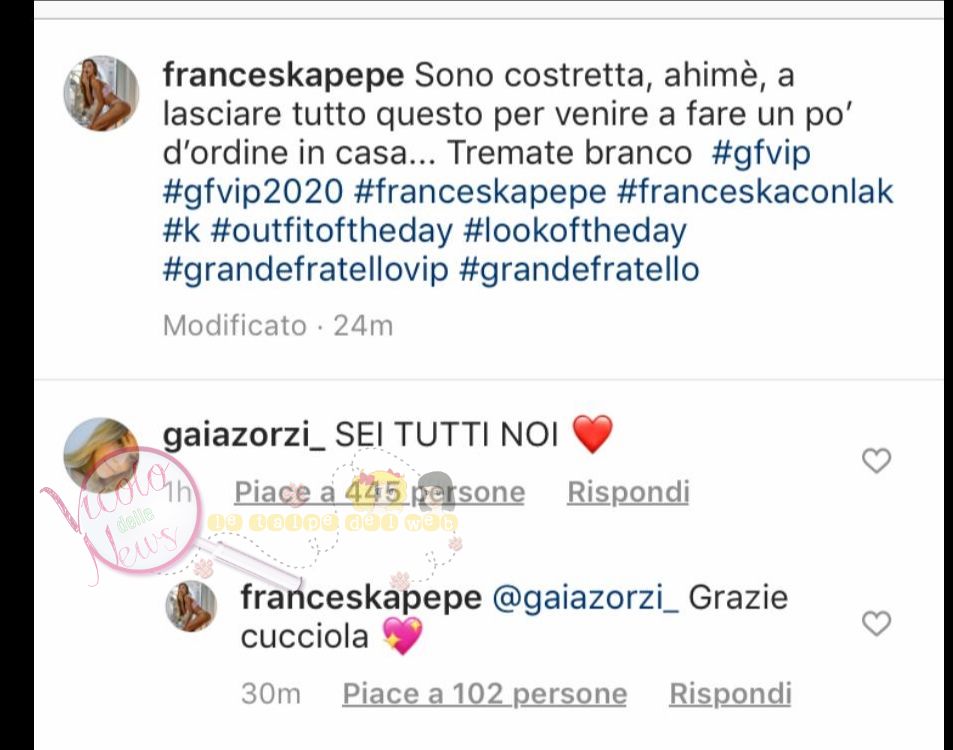
Task: Like gaiazorzi_'s comment with heart icon
Action: (x=876, y=461)
